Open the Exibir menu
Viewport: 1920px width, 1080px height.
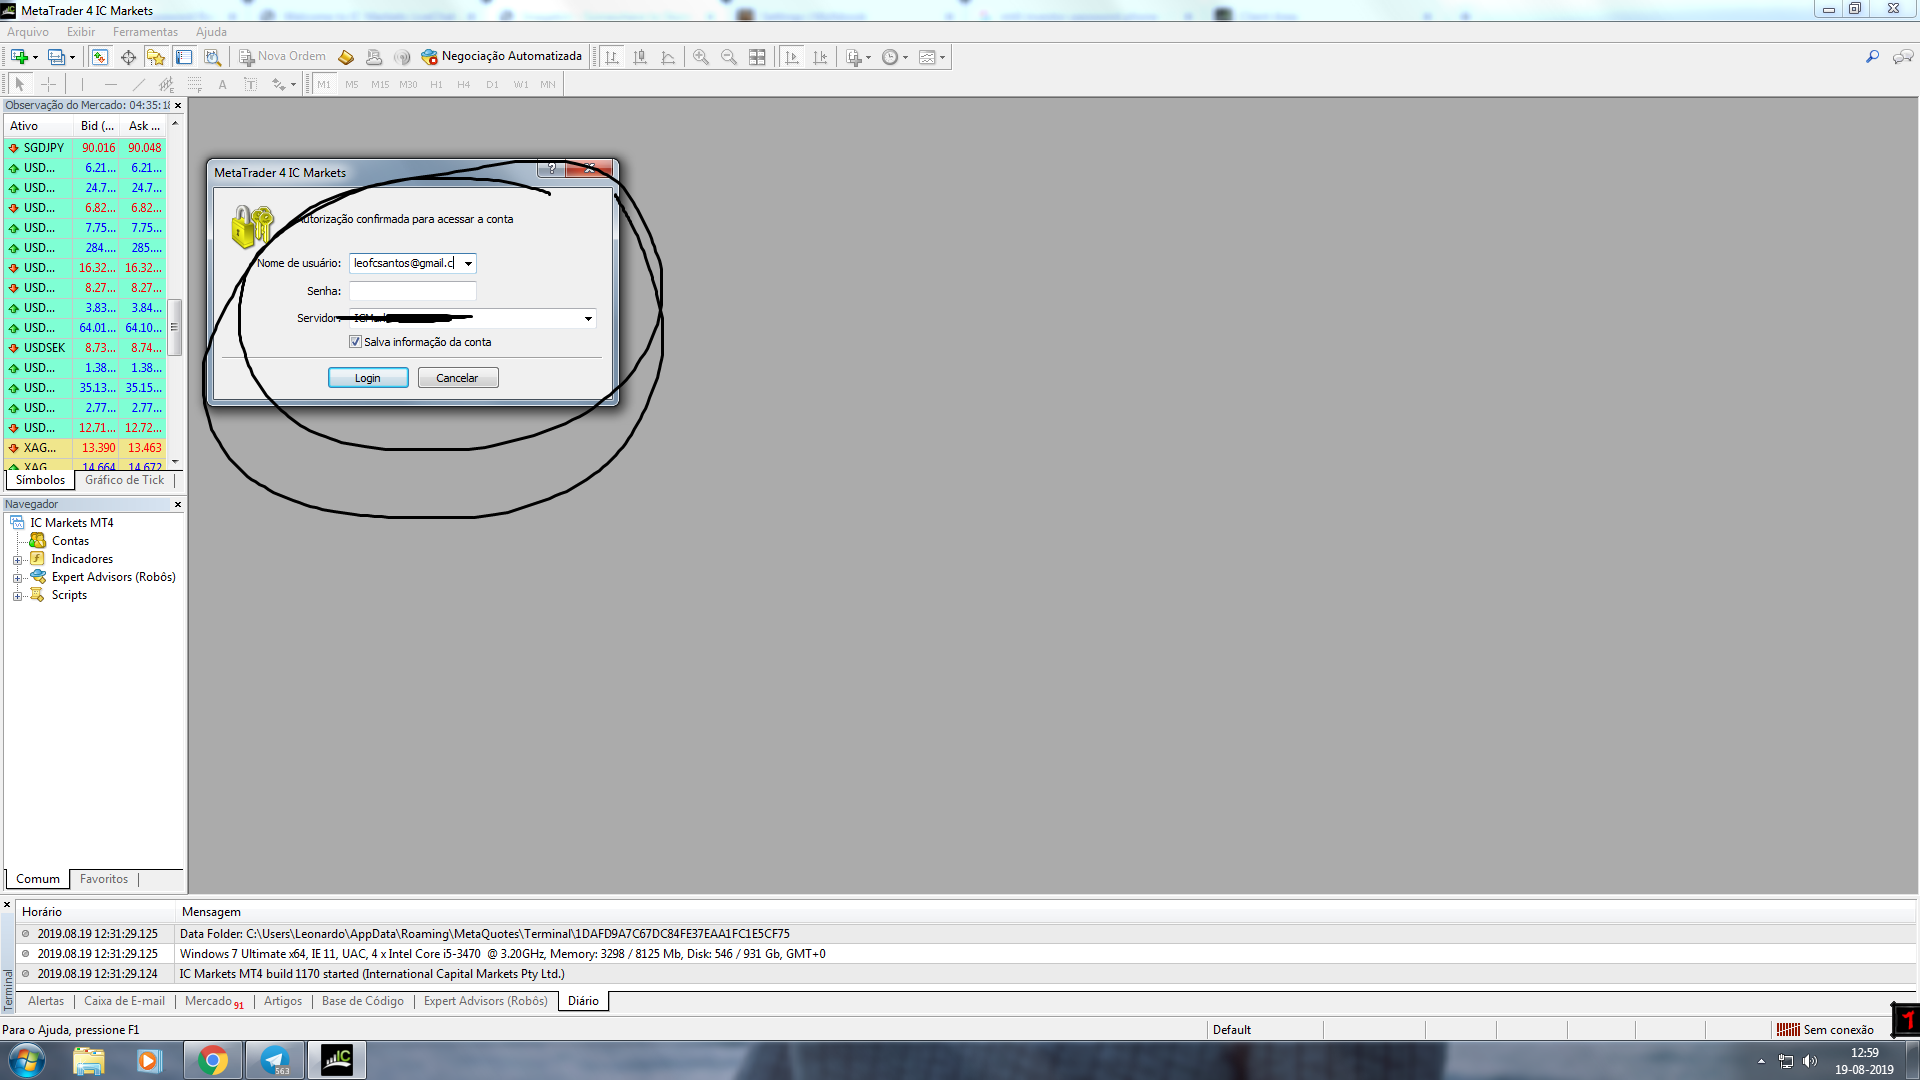coord(81,32)
